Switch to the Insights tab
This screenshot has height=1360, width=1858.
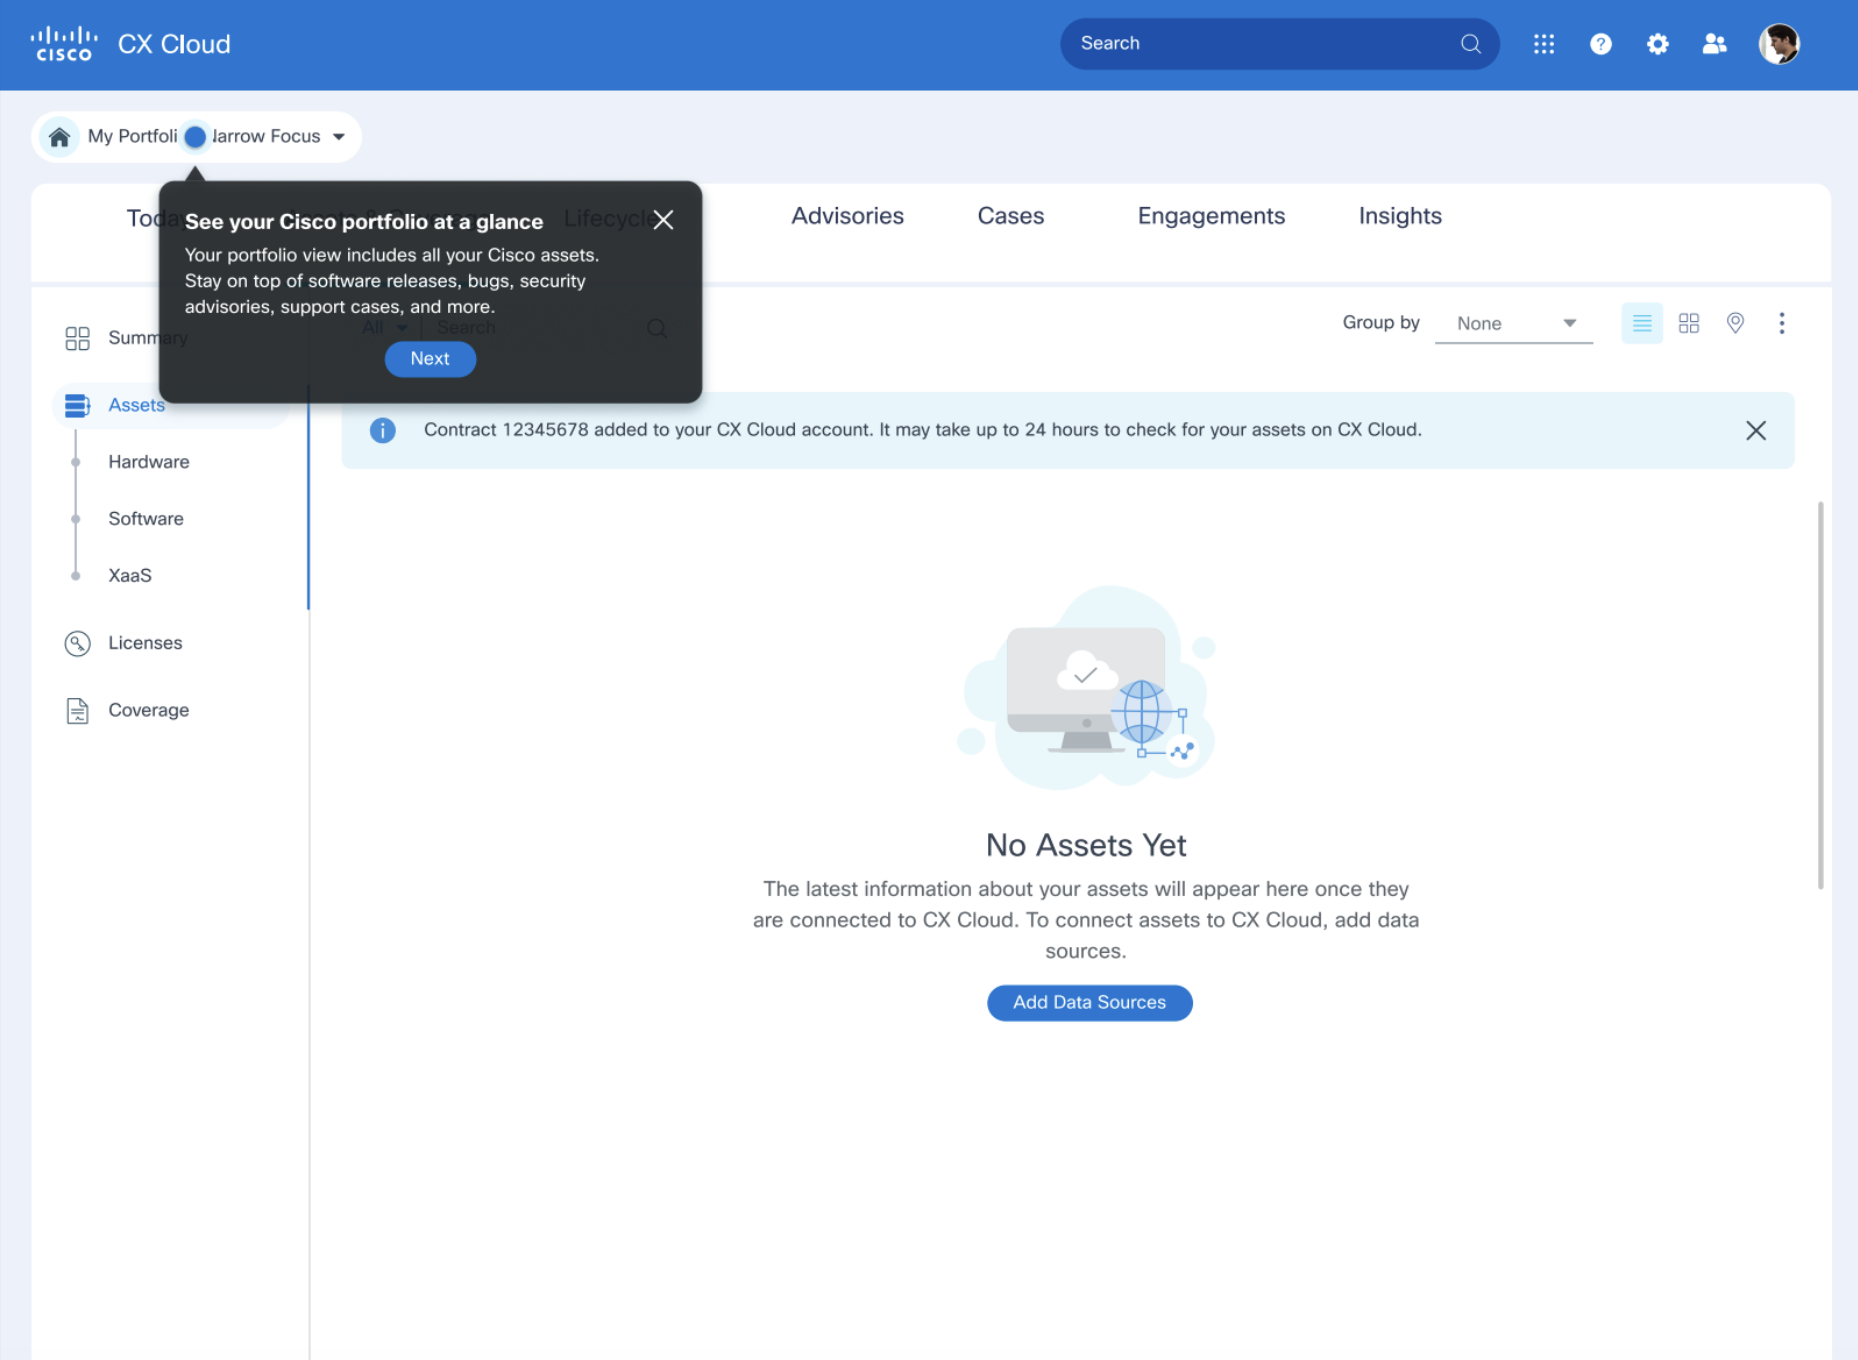coord(1400,216)
